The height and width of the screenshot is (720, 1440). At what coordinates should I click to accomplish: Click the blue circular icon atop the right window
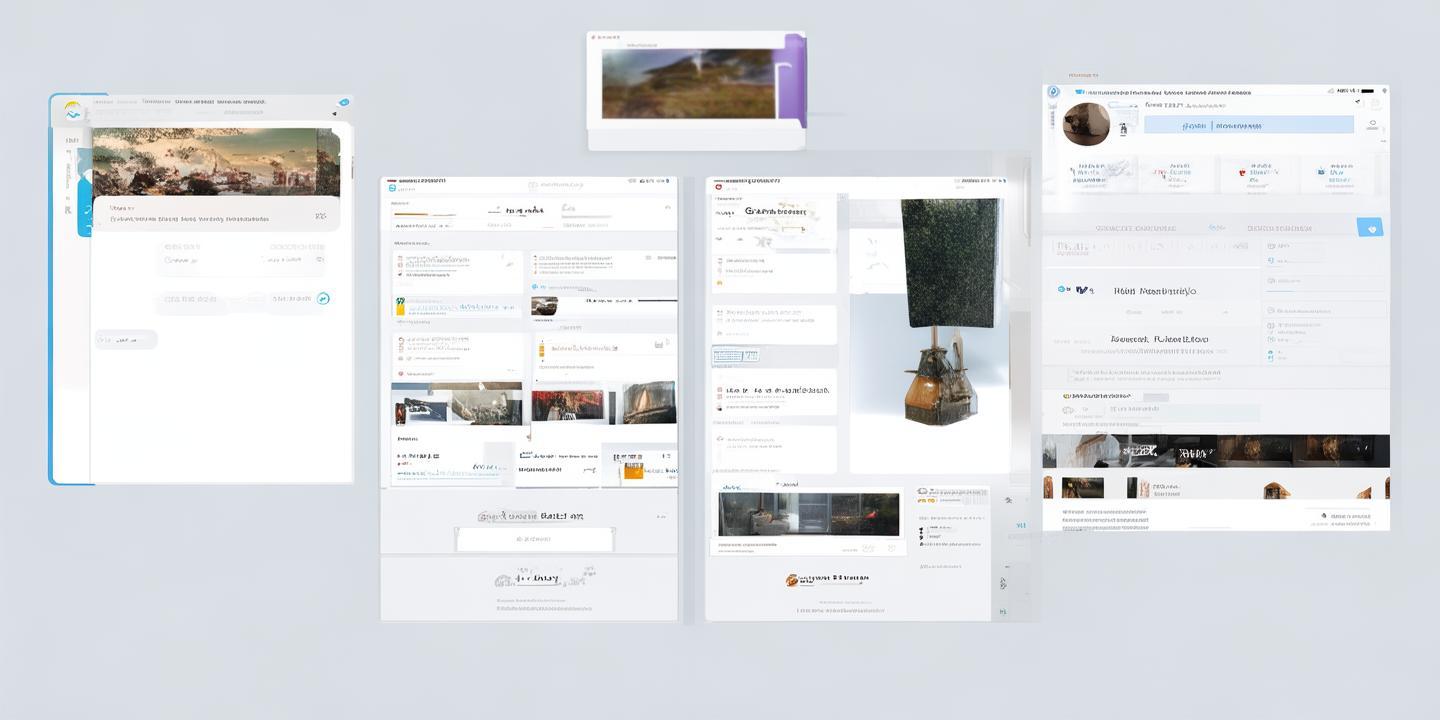[x=1053, y=92]
